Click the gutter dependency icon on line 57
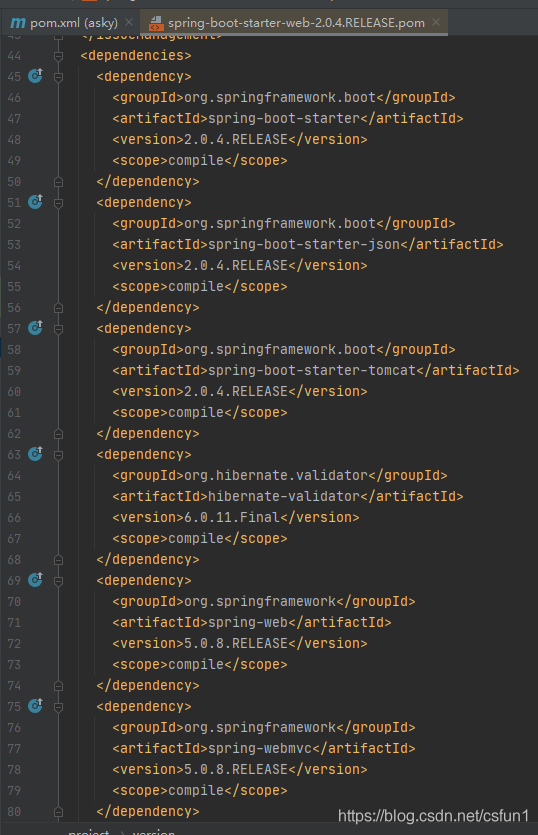538x835 pixels. pyautogui.click(x=35, y=328)
